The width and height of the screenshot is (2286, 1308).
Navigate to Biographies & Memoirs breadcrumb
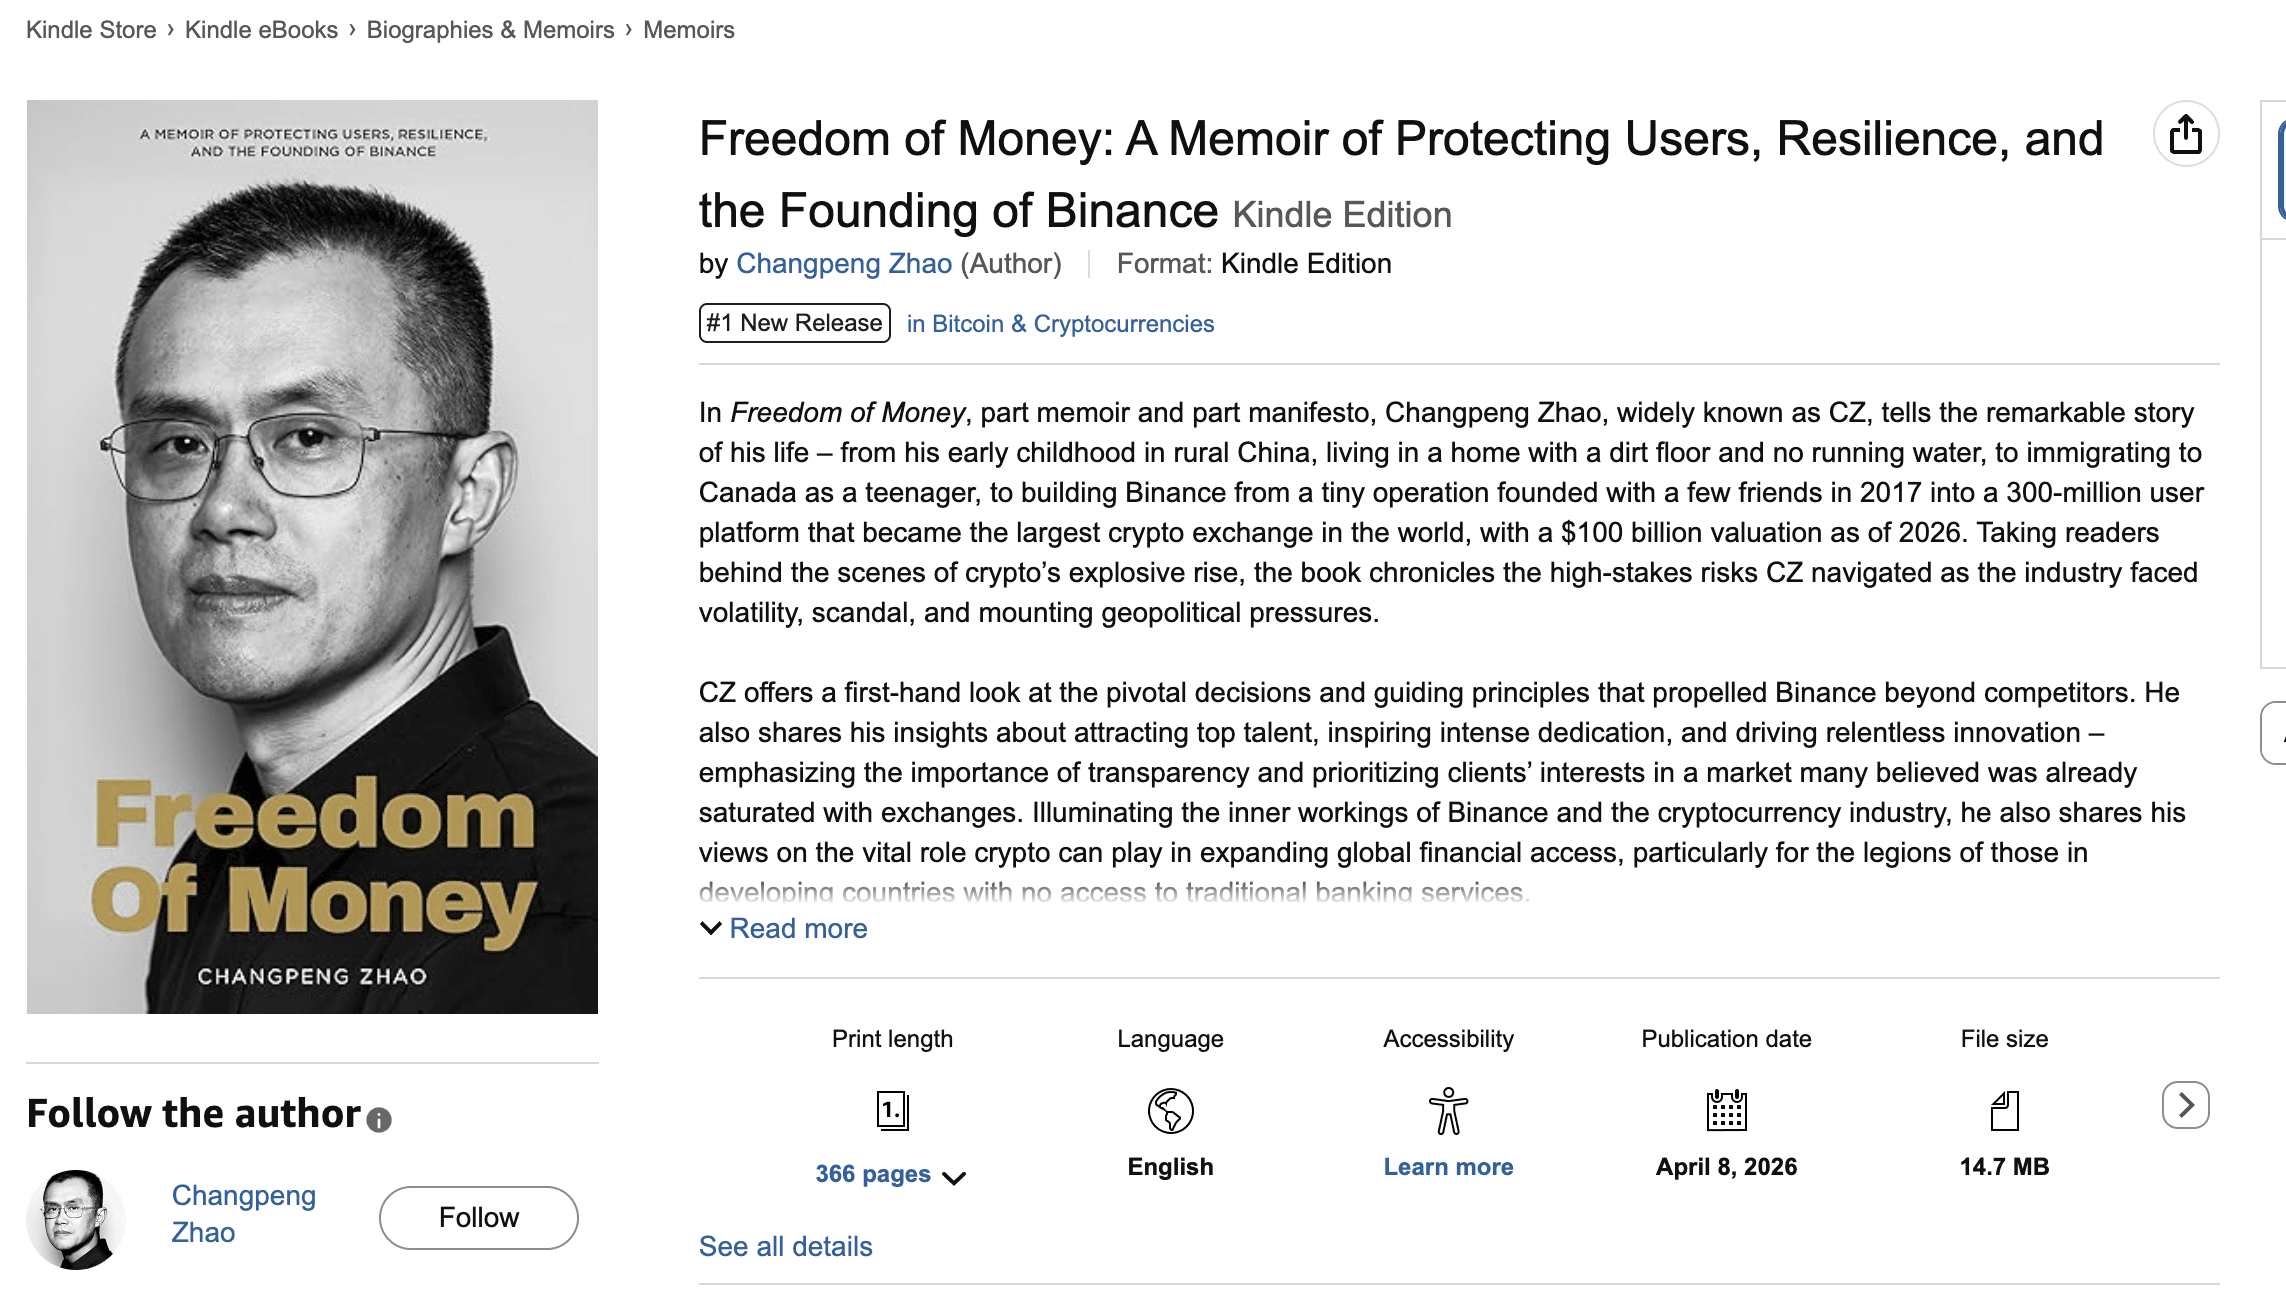(x=490, y=30)
